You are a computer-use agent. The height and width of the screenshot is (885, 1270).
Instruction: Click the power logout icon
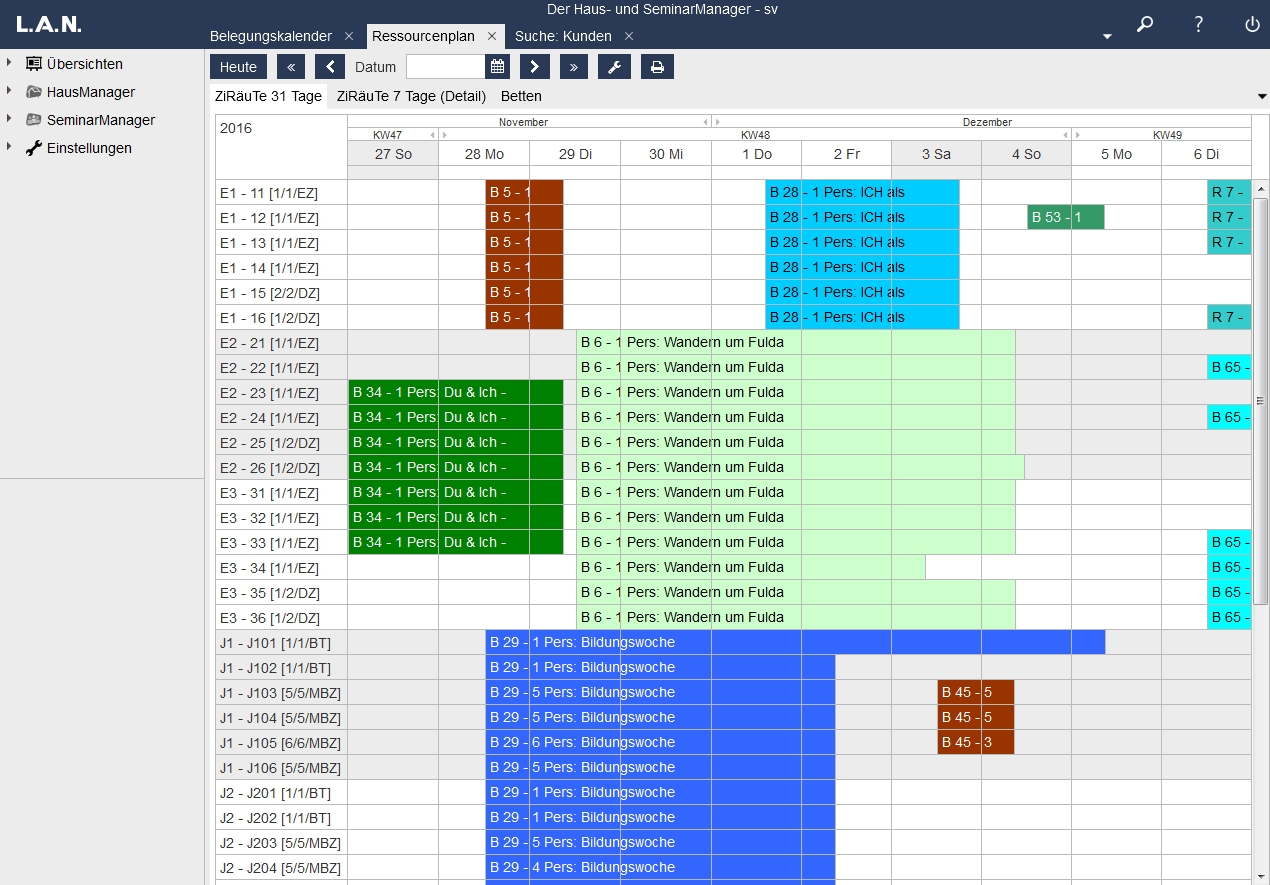(x=1252, y=25)
